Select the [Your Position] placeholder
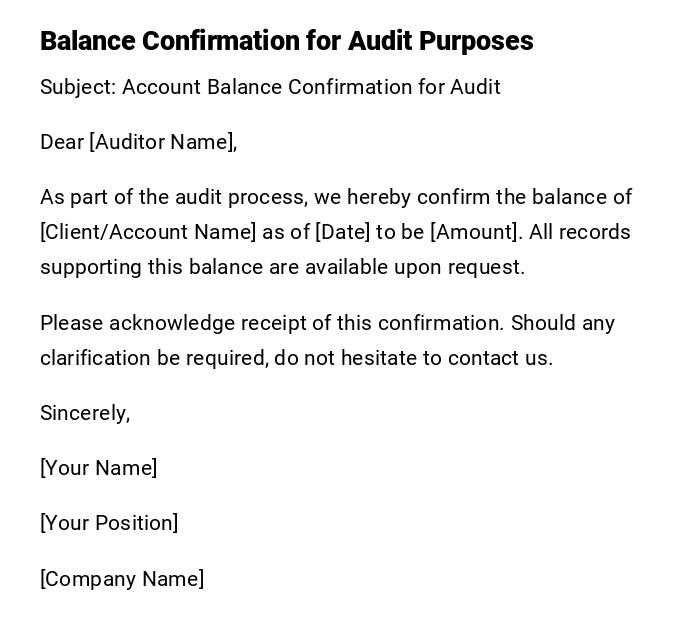700x641 pixels. [109, 523]
